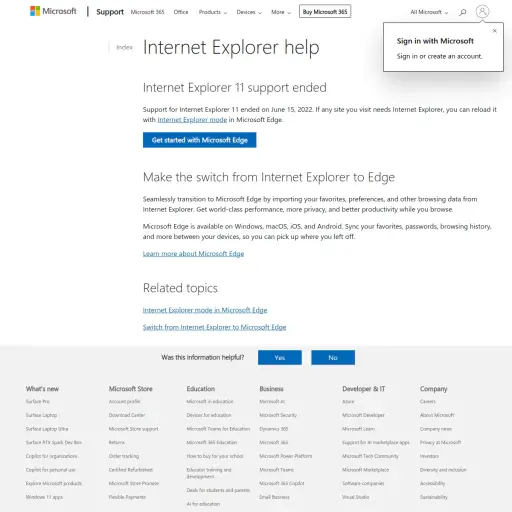The image size is (512, 512).
Task: Open Microsoft Store support link
Action: [x=134, y=429]
